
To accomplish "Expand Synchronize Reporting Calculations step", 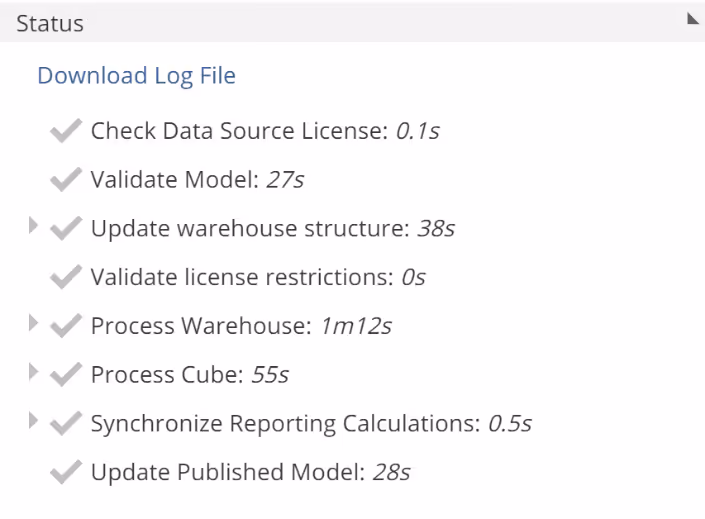I will (34, 422).
